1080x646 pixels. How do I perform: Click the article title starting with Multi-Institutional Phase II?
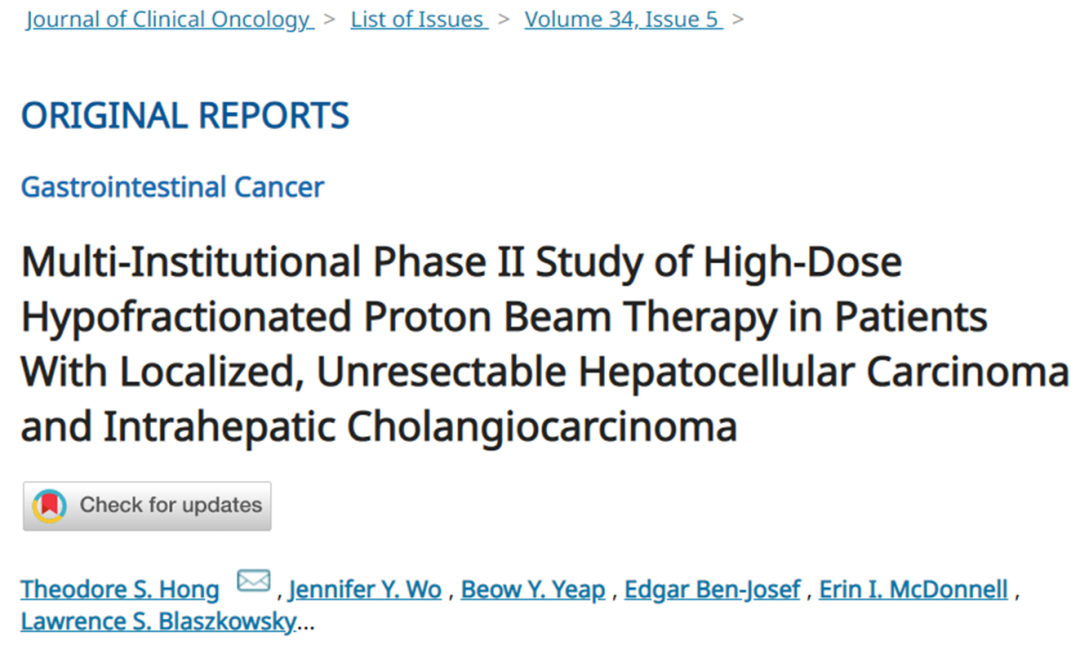point(461,263)
